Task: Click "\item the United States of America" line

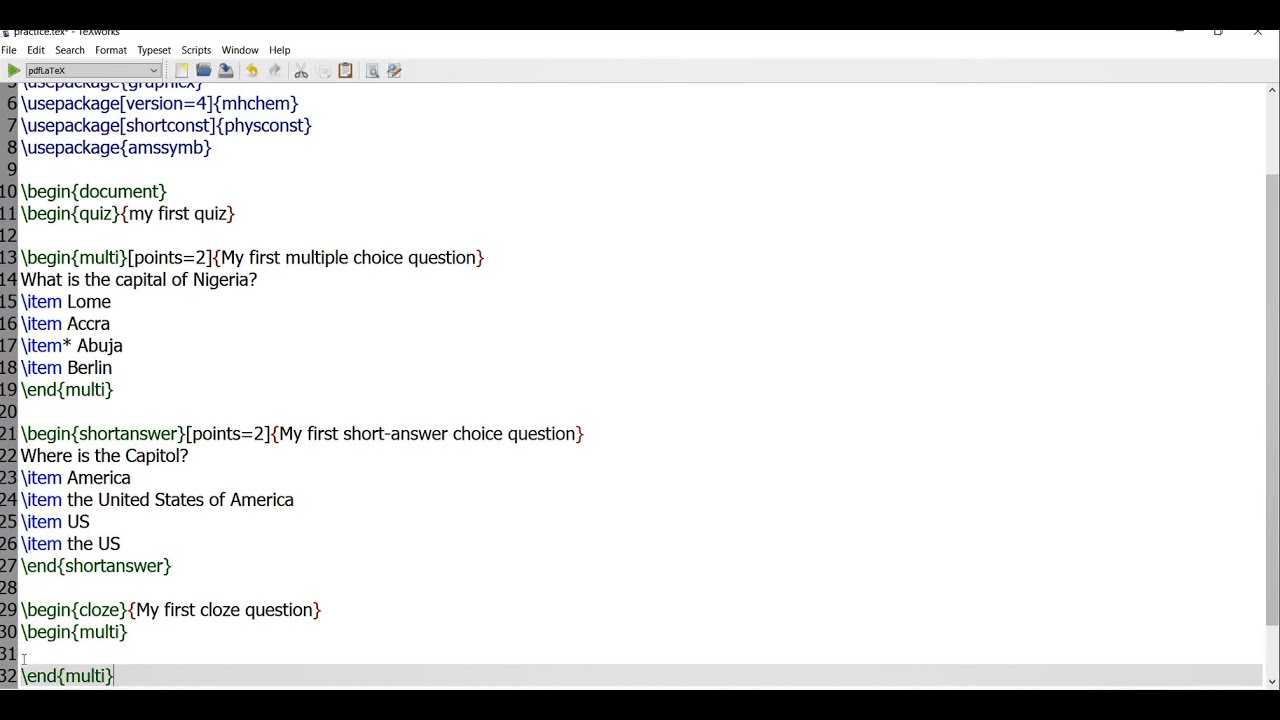Action: (157, 499)
